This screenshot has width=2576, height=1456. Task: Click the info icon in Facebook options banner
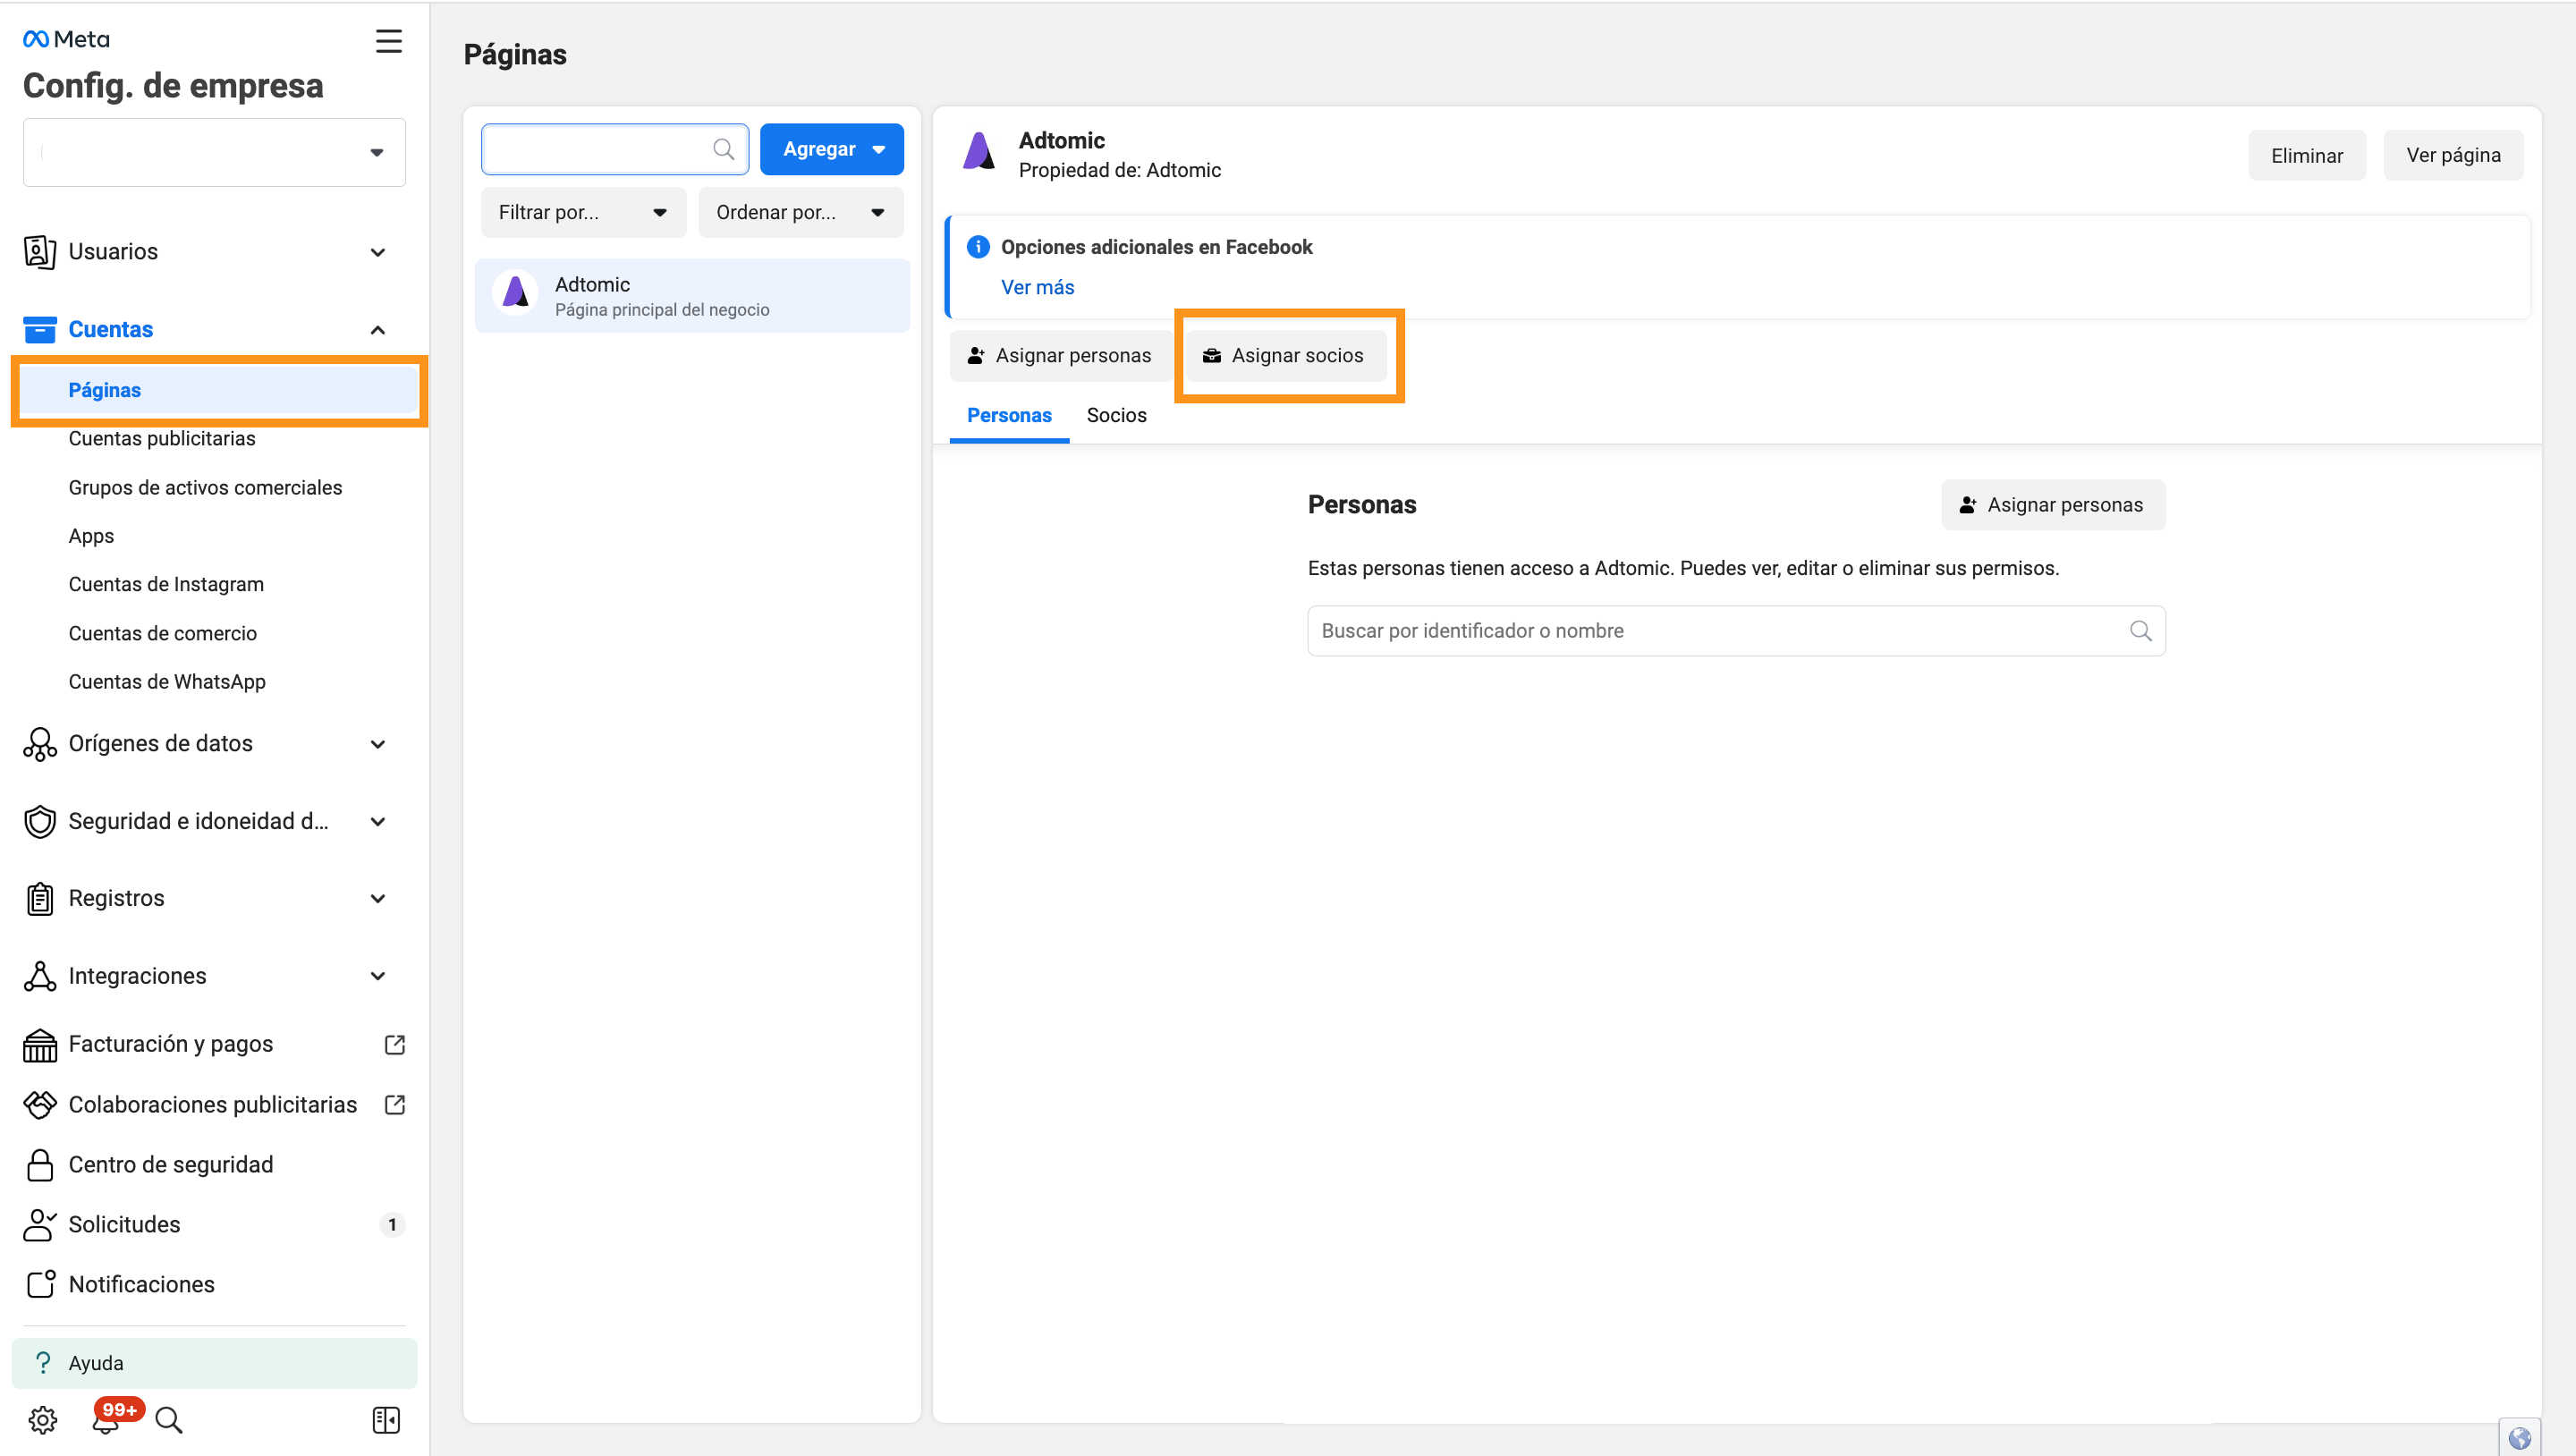pyautogui.click(x=978, y=247)
